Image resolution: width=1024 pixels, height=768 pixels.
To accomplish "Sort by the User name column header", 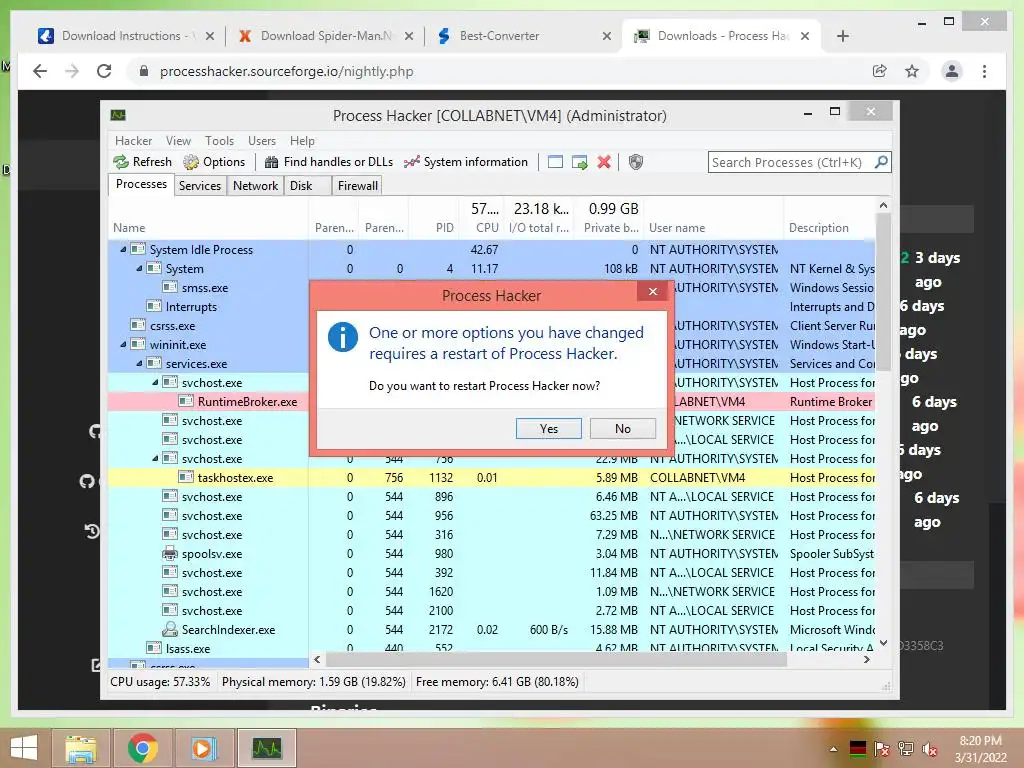I will tap(714, 228).
